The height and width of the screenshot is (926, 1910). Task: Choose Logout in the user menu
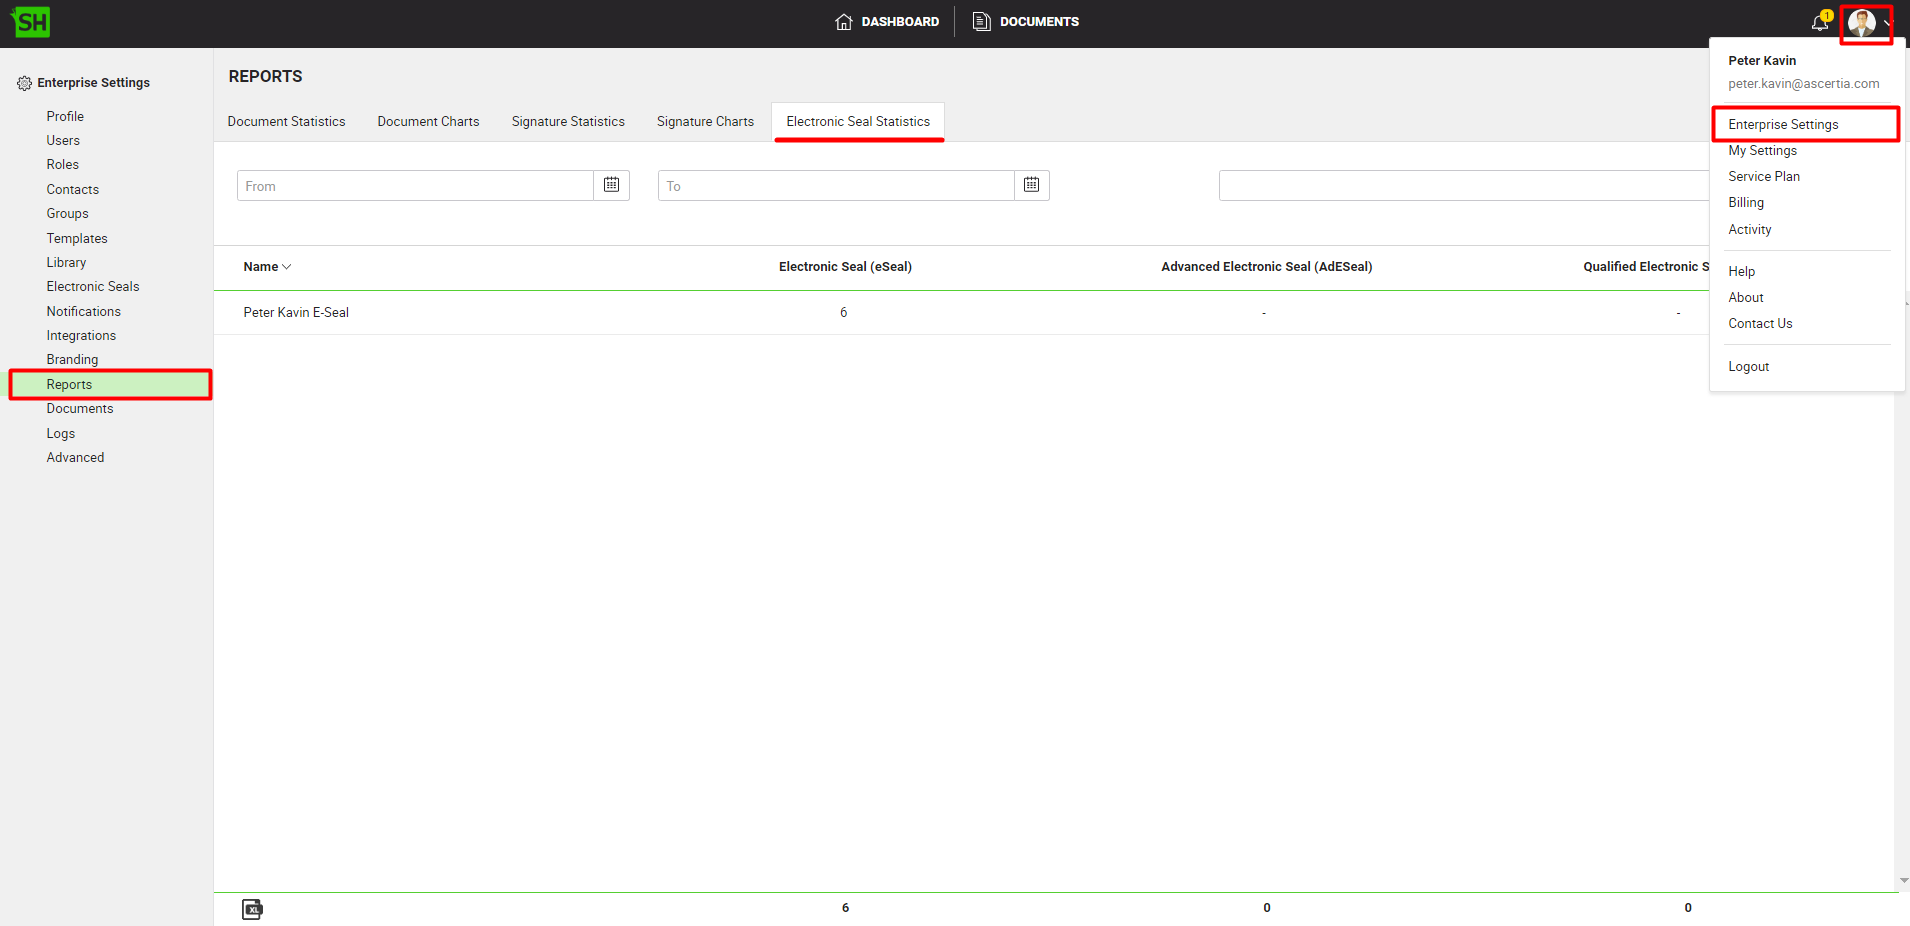1748,367
